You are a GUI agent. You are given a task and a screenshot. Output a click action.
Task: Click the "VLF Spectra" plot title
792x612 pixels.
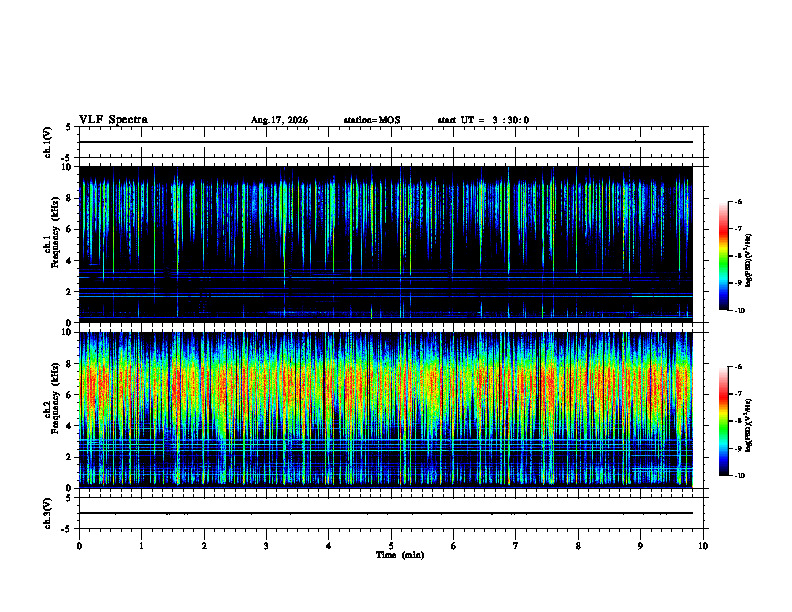pos(113,120)
